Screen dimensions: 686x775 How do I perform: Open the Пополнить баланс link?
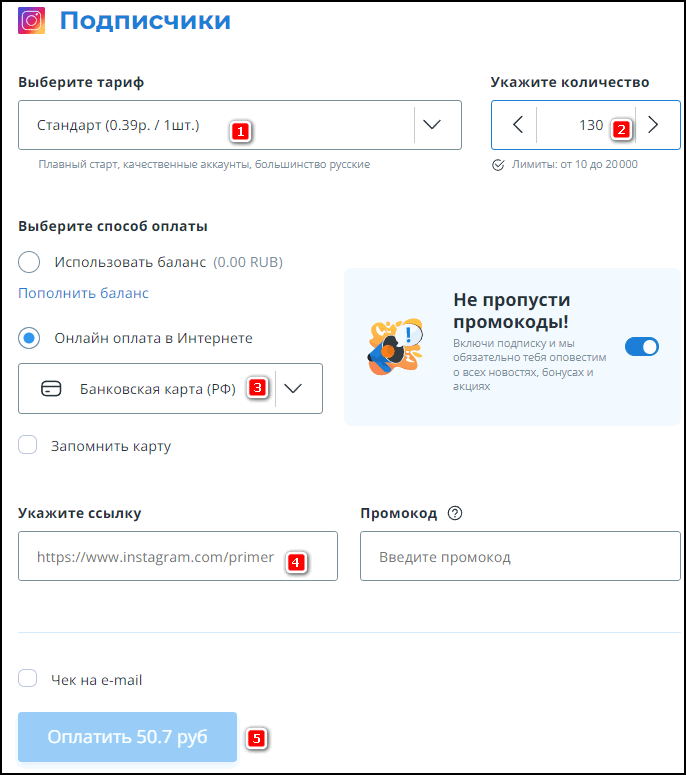point(84,293)
